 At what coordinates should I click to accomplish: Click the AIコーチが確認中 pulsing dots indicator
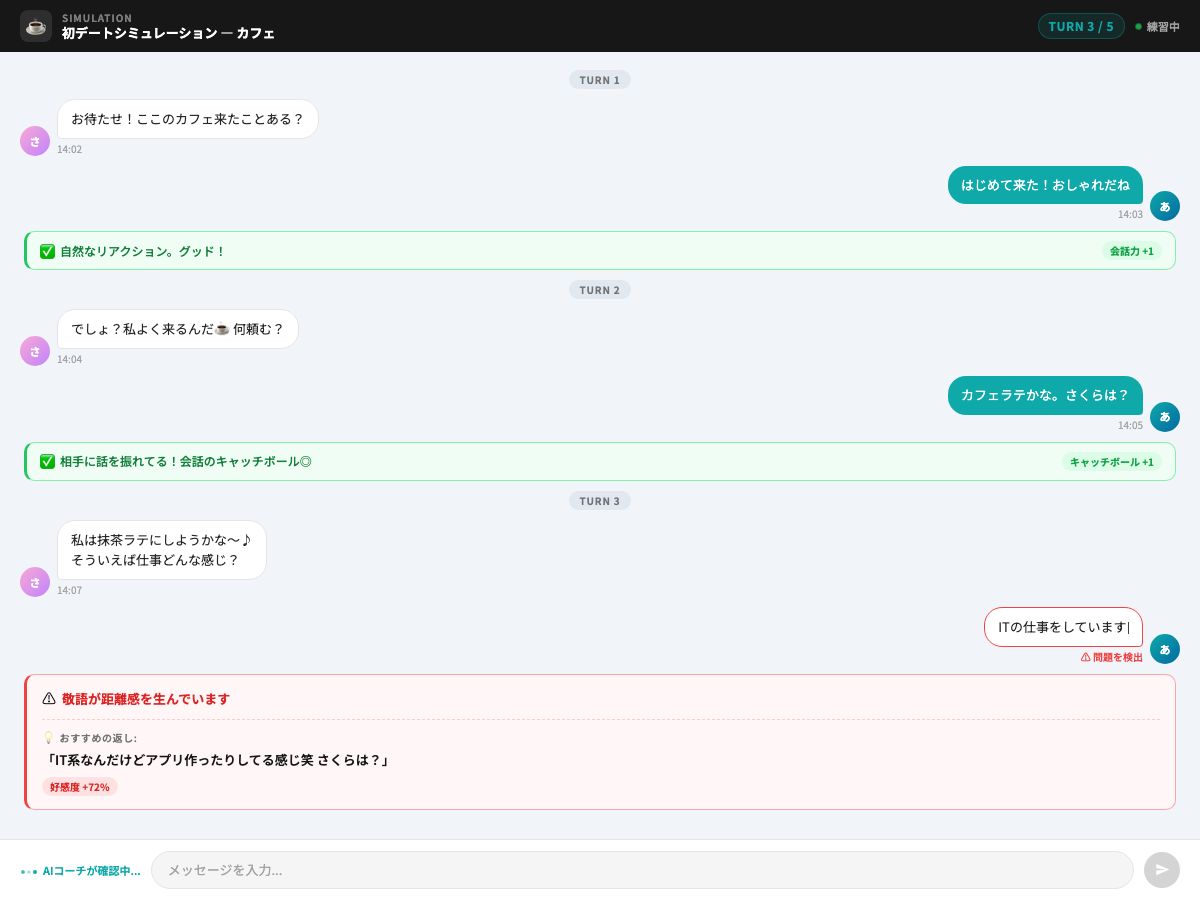tap(30, 870)
